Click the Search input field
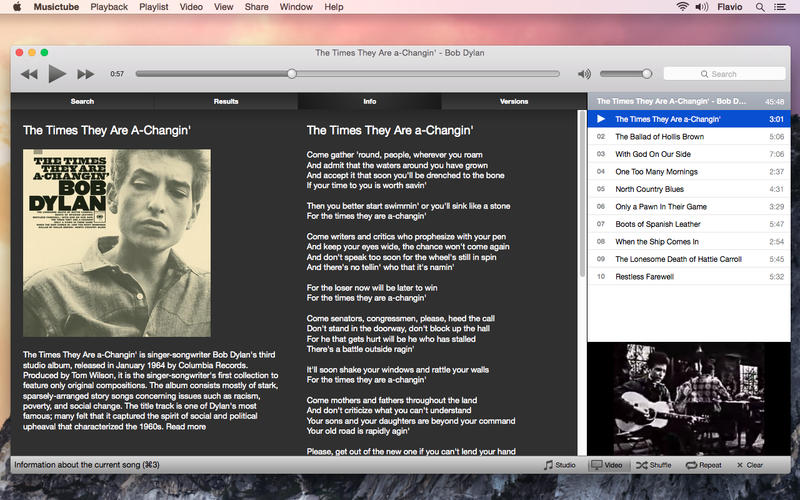 tap(725, 74)
